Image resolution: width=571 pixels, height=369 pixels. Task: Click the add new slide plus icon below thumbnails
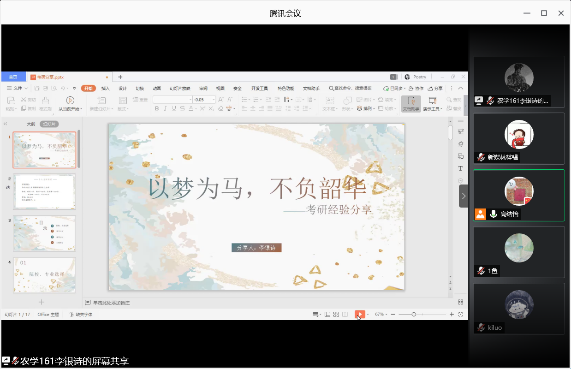(41, 302)
